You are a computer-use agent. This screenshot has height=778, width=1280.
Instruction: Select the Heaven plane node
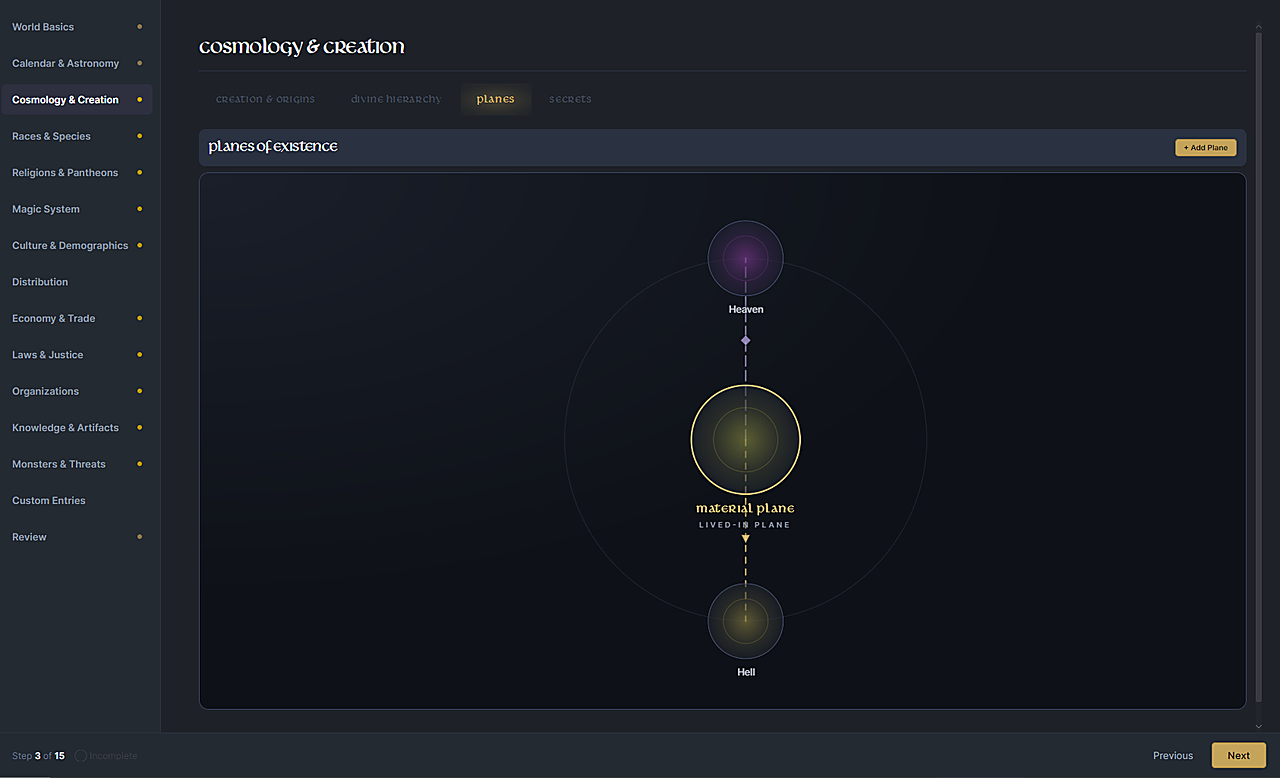click(746, 258)
